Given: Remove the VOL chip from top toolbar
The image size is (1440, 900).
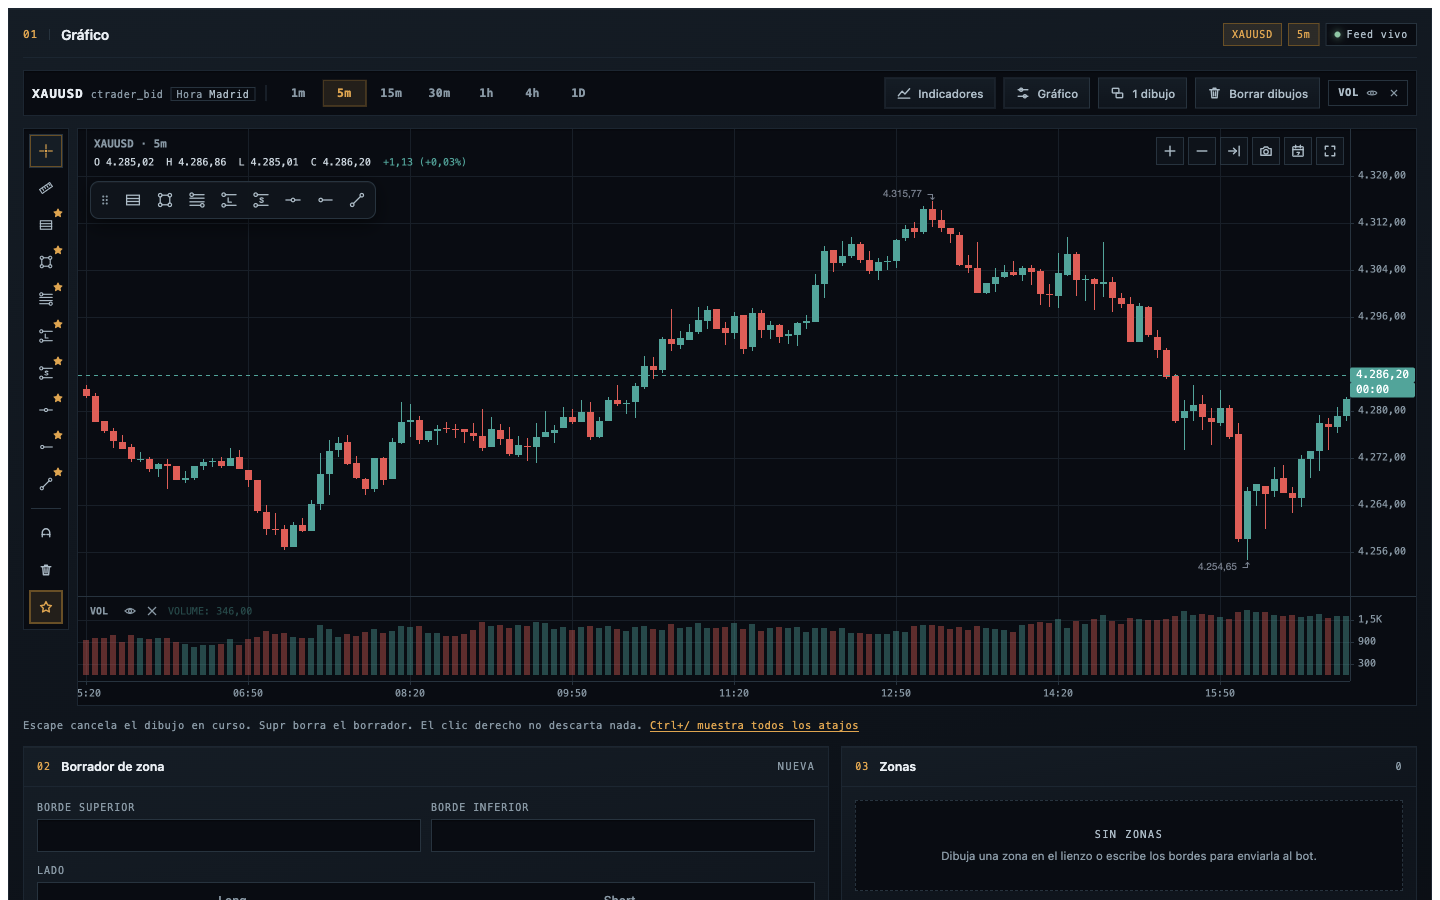Looking at the screenshot, I should [x=1394, y=93].
